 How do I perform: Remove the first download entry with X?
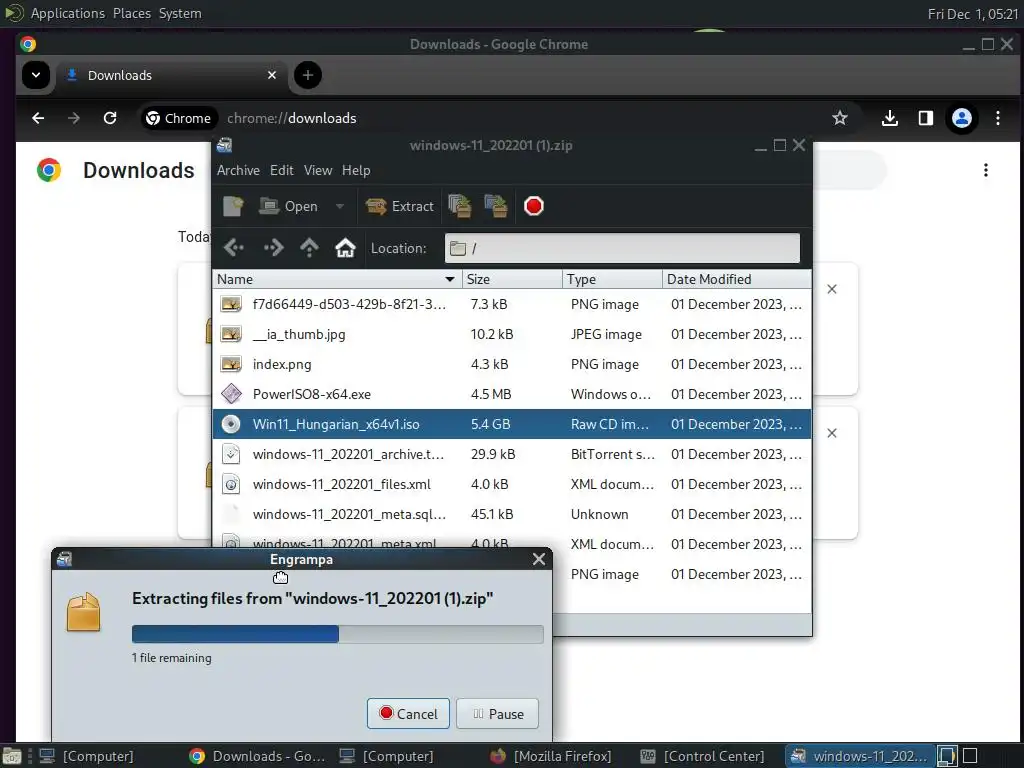(x=831, y=289)
